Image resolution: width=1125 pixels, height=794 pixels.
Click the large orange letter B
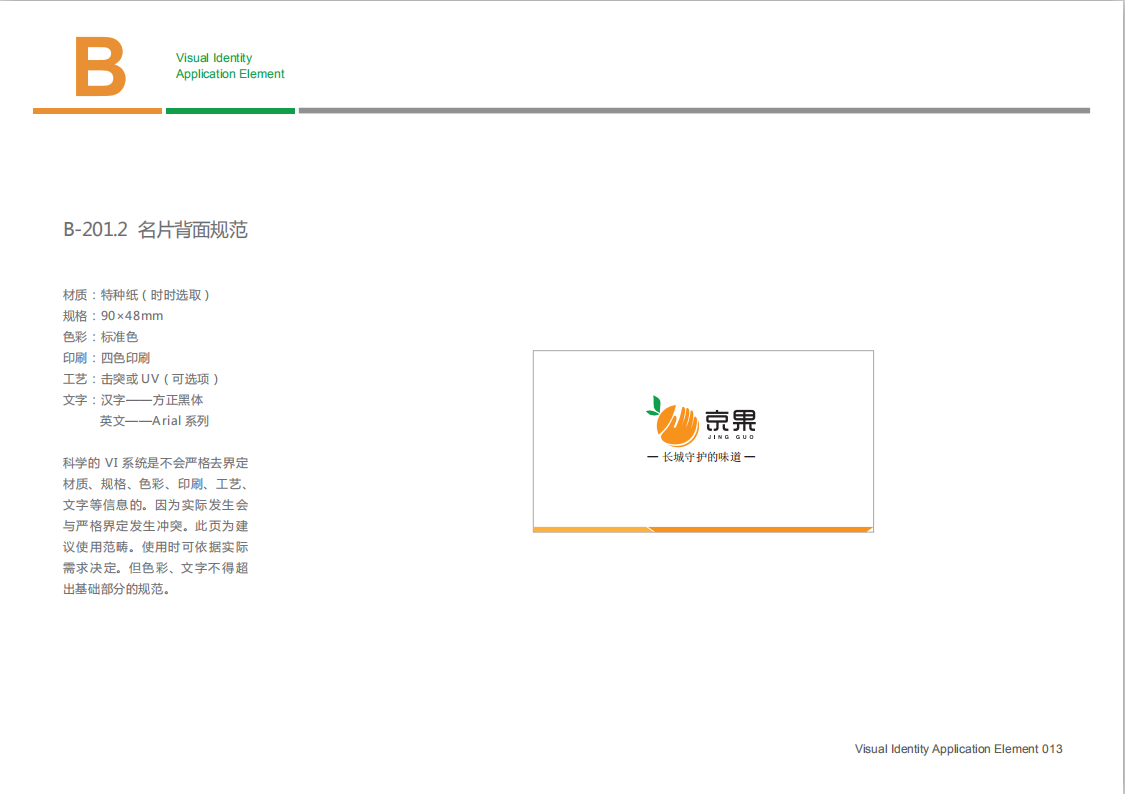[x=100, y=67]
